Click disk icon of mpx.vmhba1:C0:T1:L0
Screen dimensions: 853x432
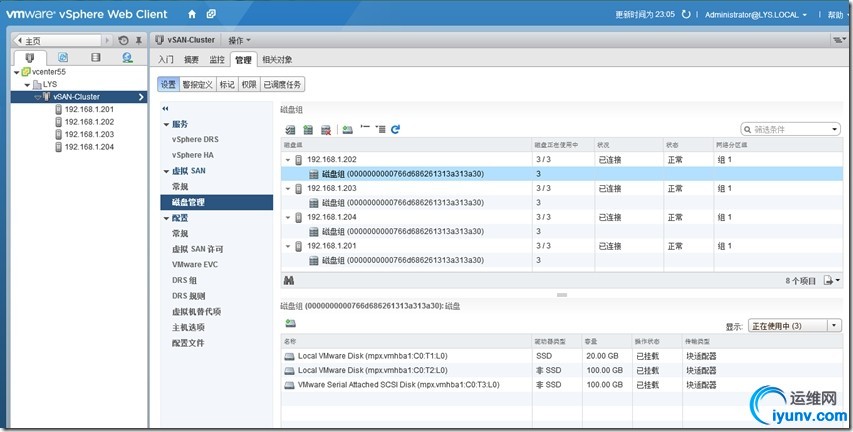(289, 356)
